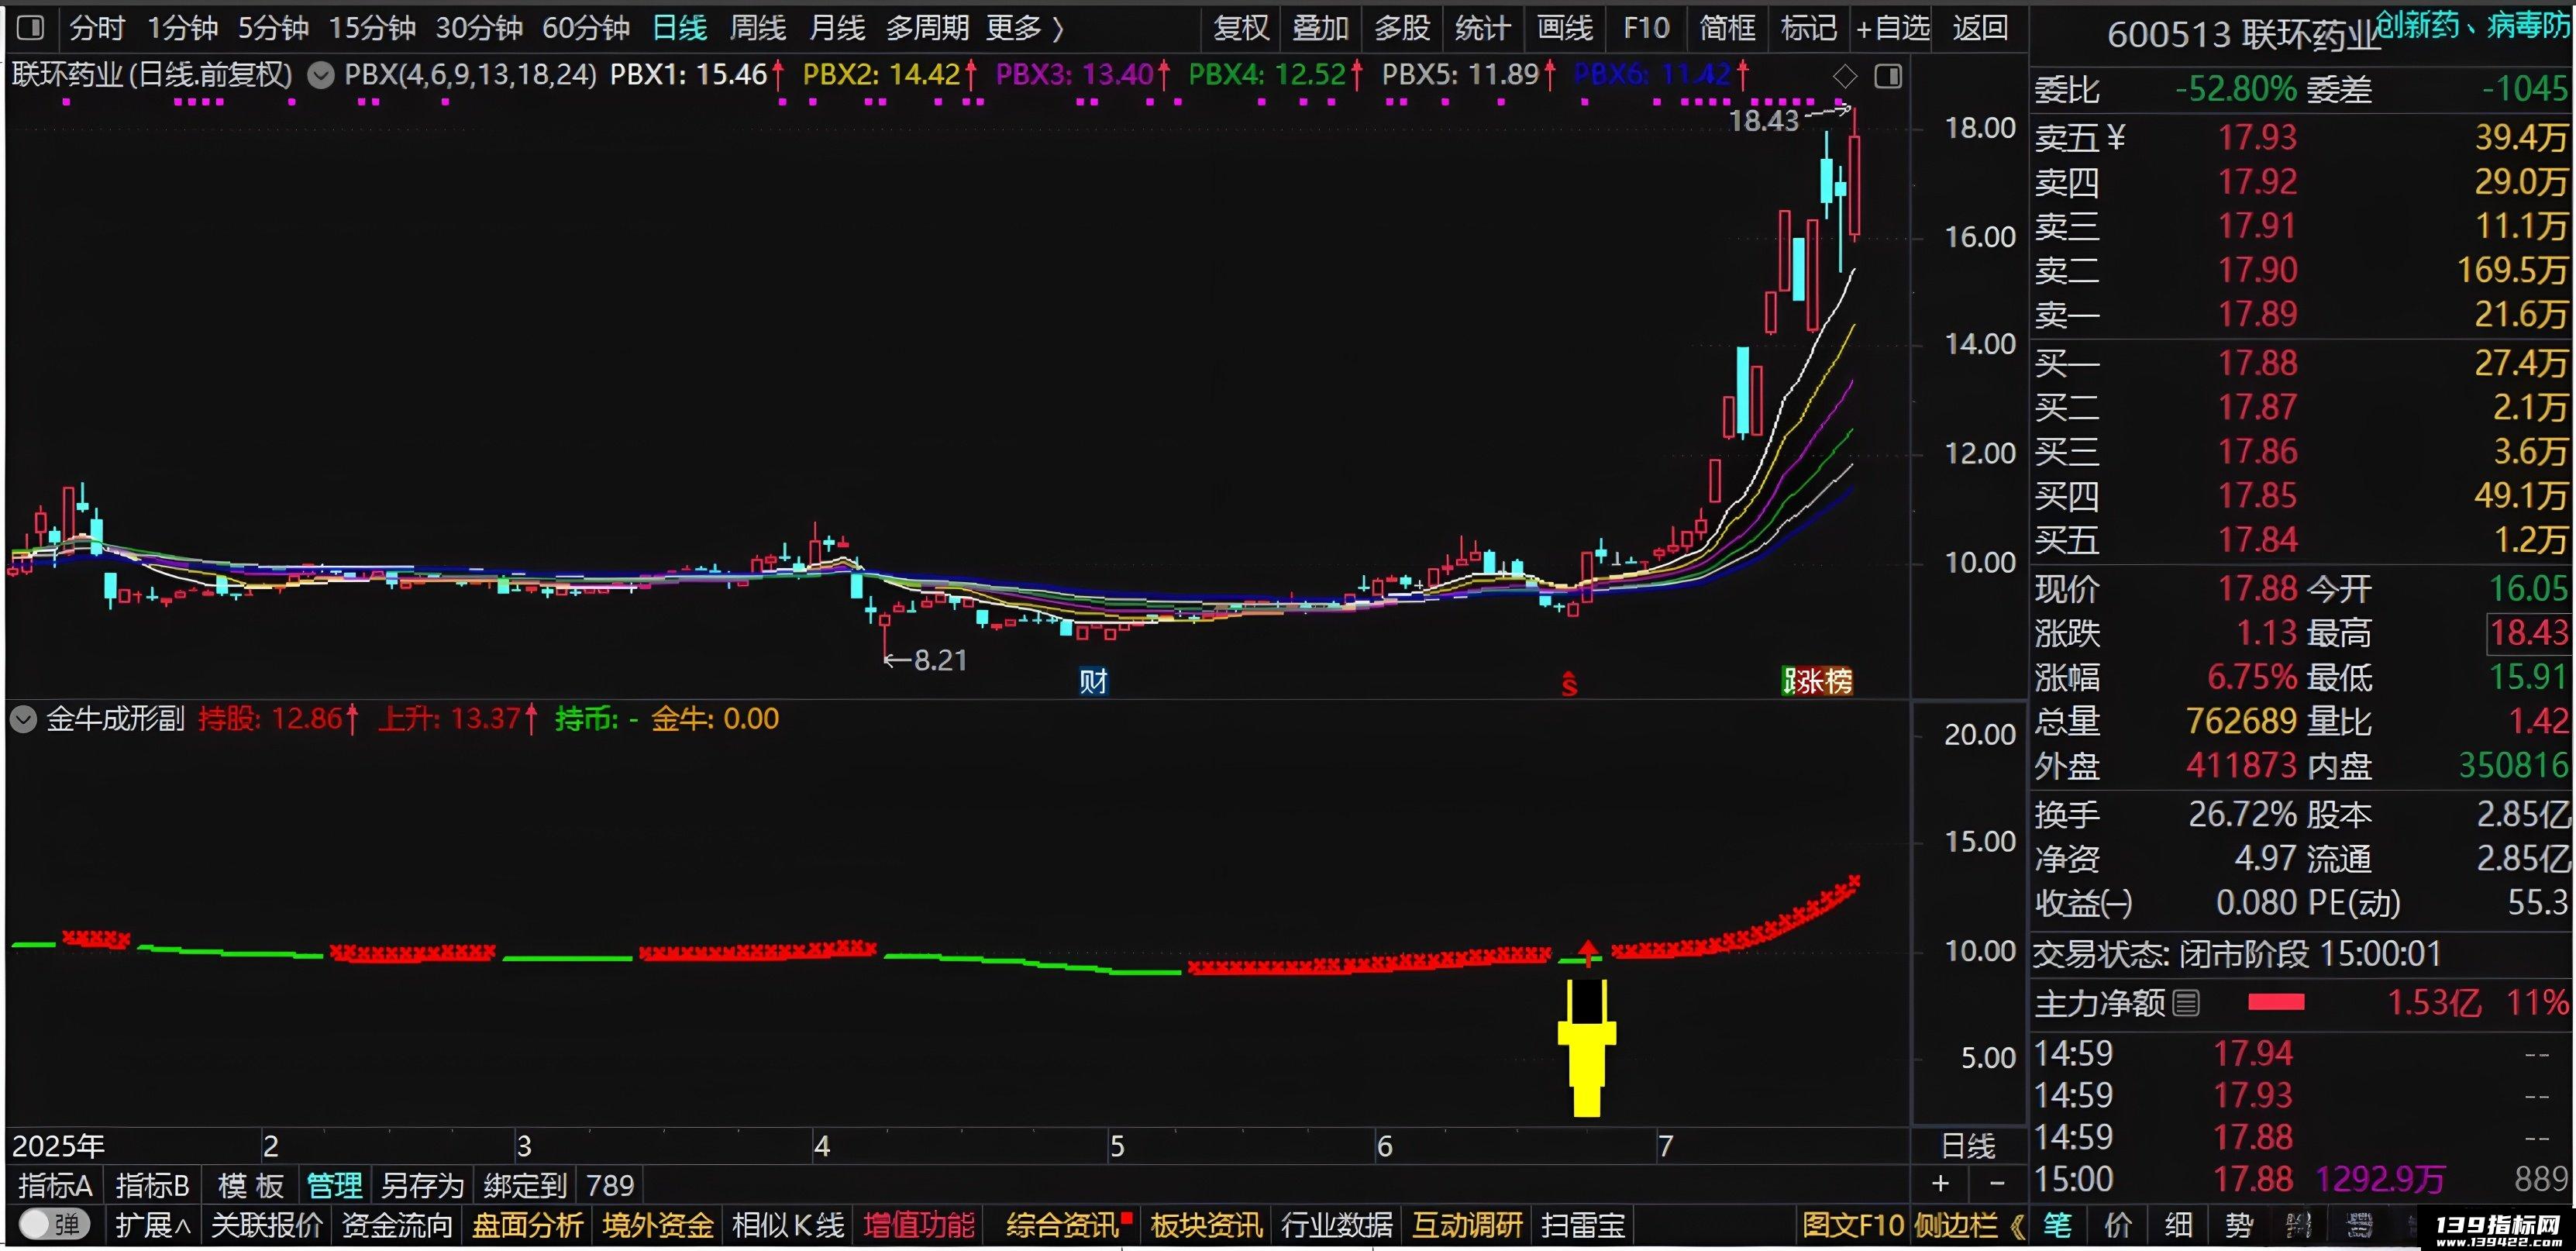Screen dimensions: 2576x1251
Task: Open the PBX indicator dropdown circle
Action: tap(320, 75)
